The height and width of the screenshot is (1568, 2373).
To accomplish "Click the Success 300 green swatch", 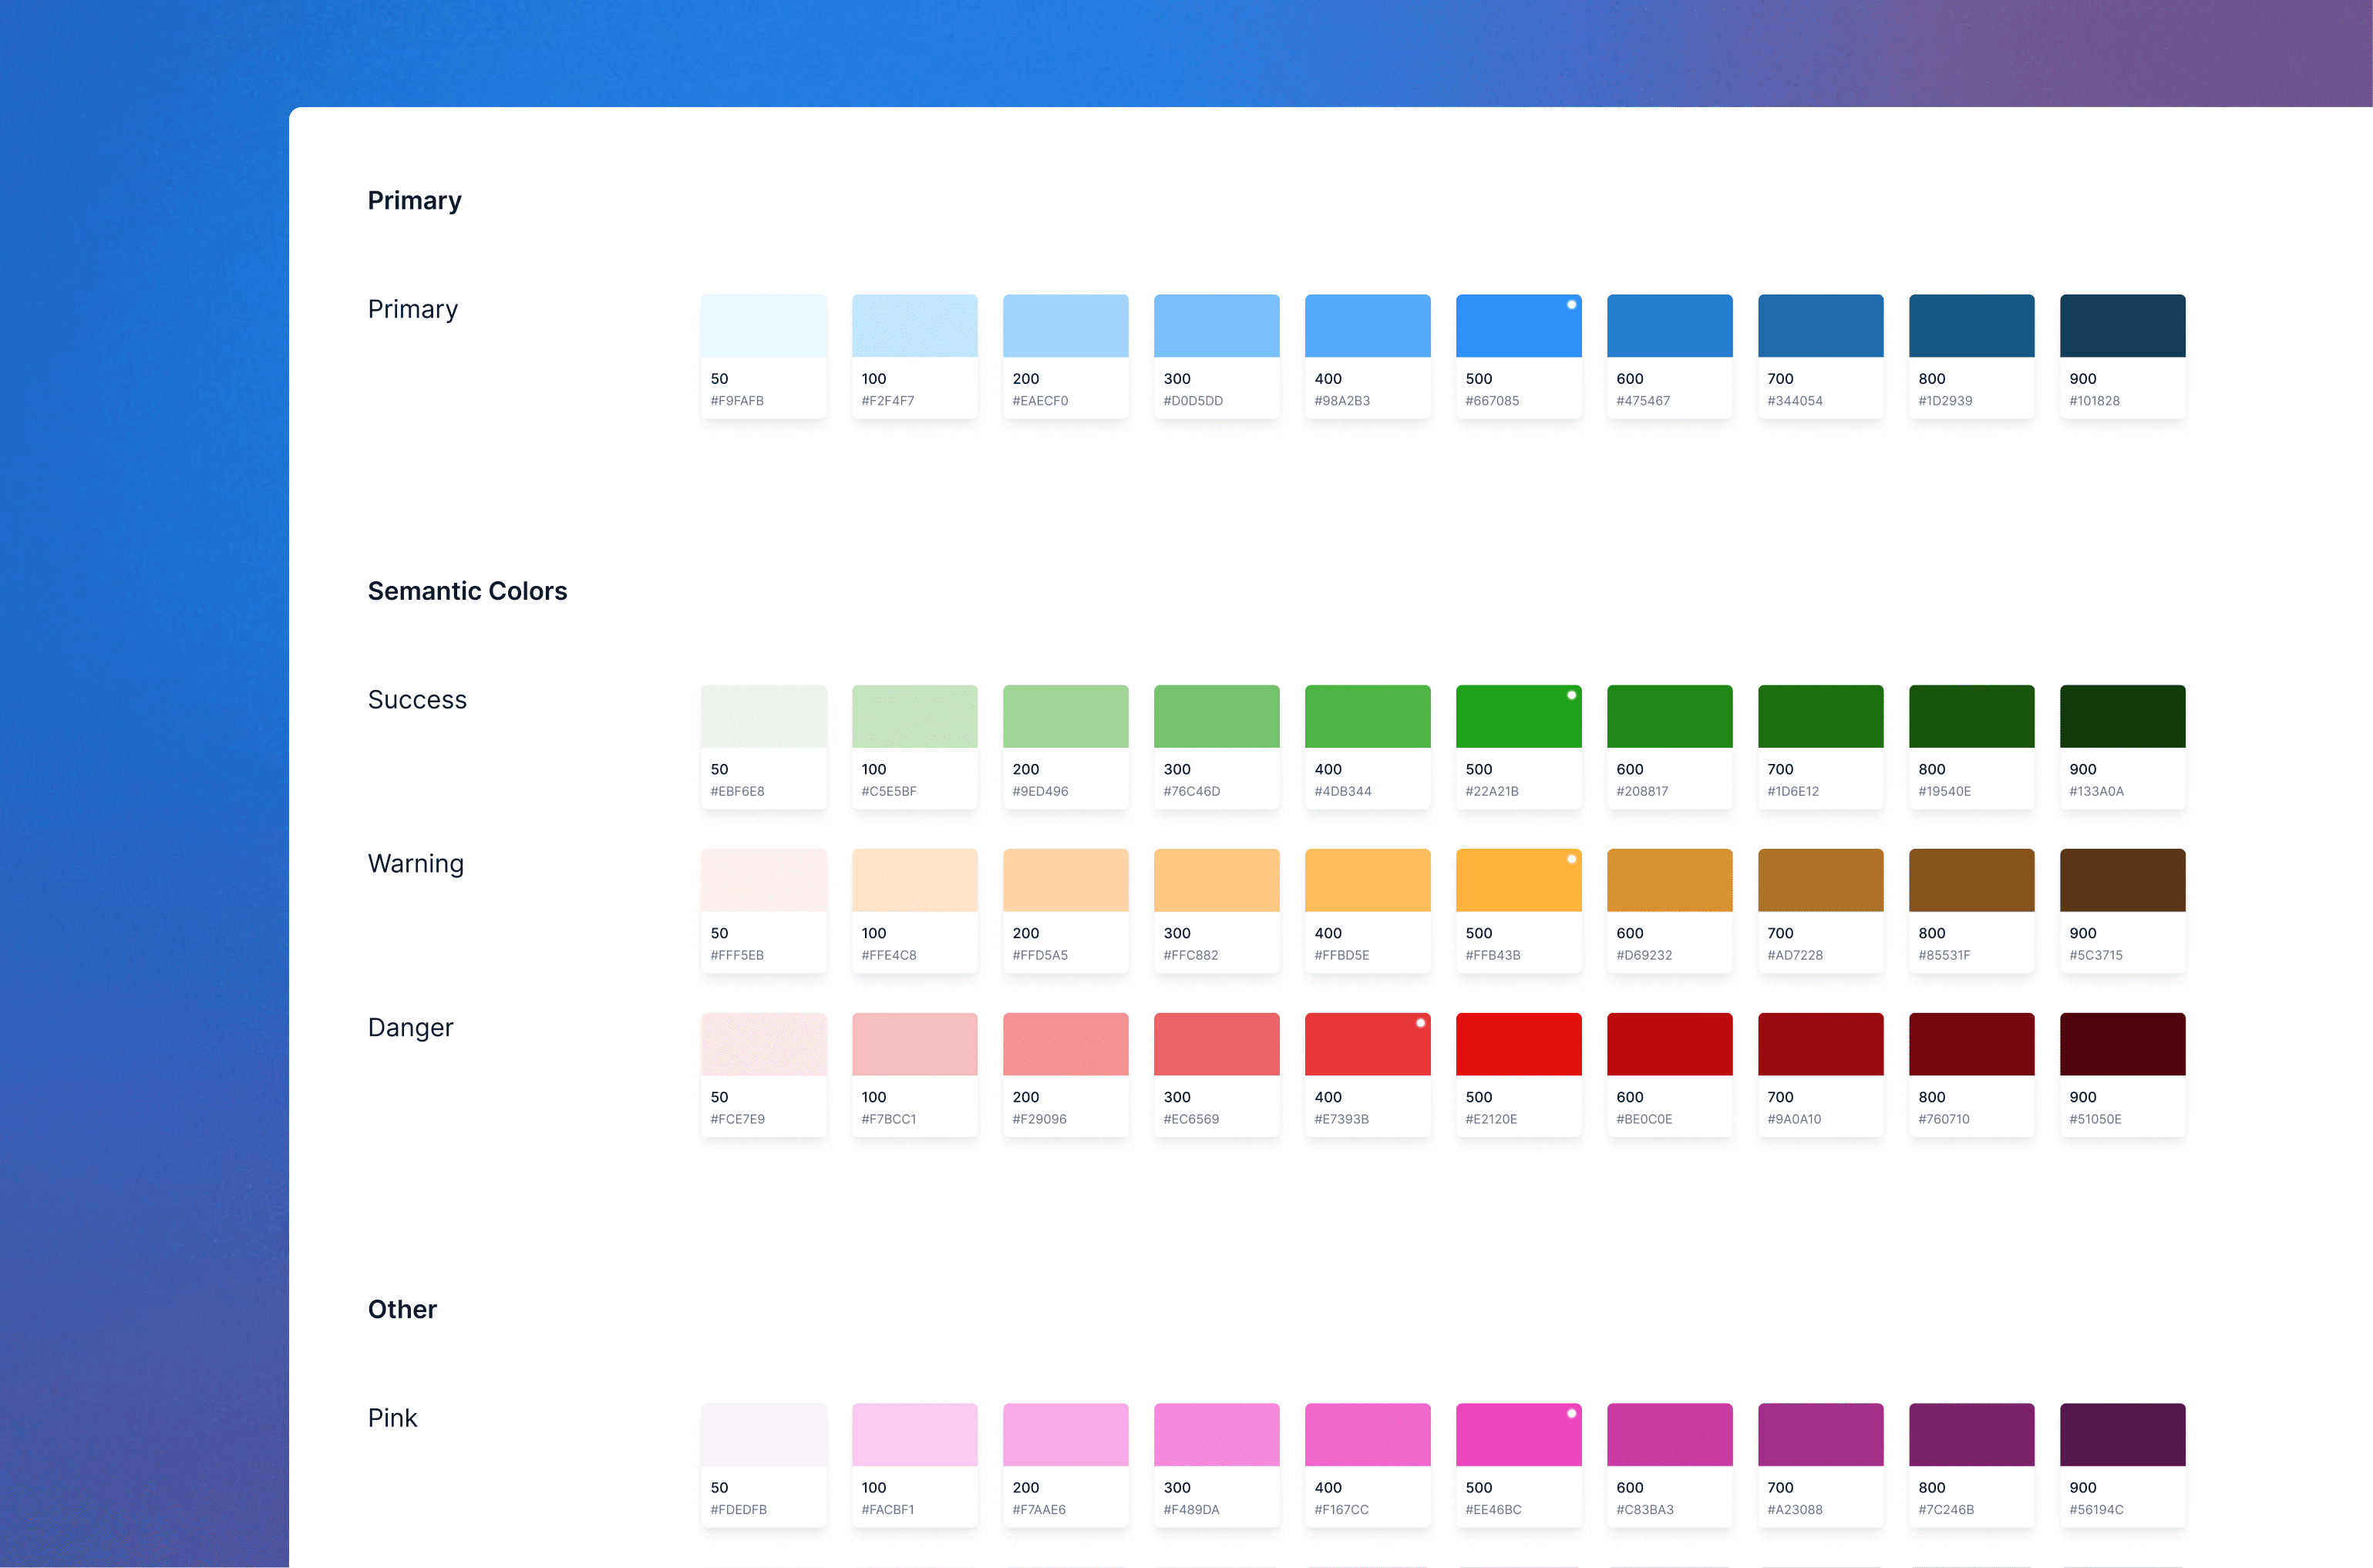I will coord(1216,716).
